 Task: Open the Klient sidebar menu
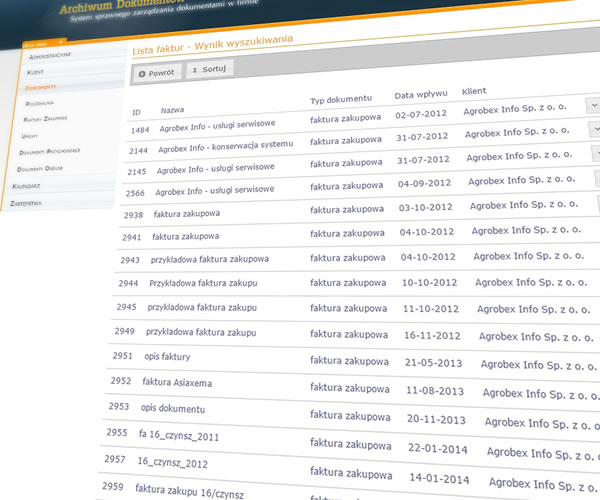(x=35, y=72)
